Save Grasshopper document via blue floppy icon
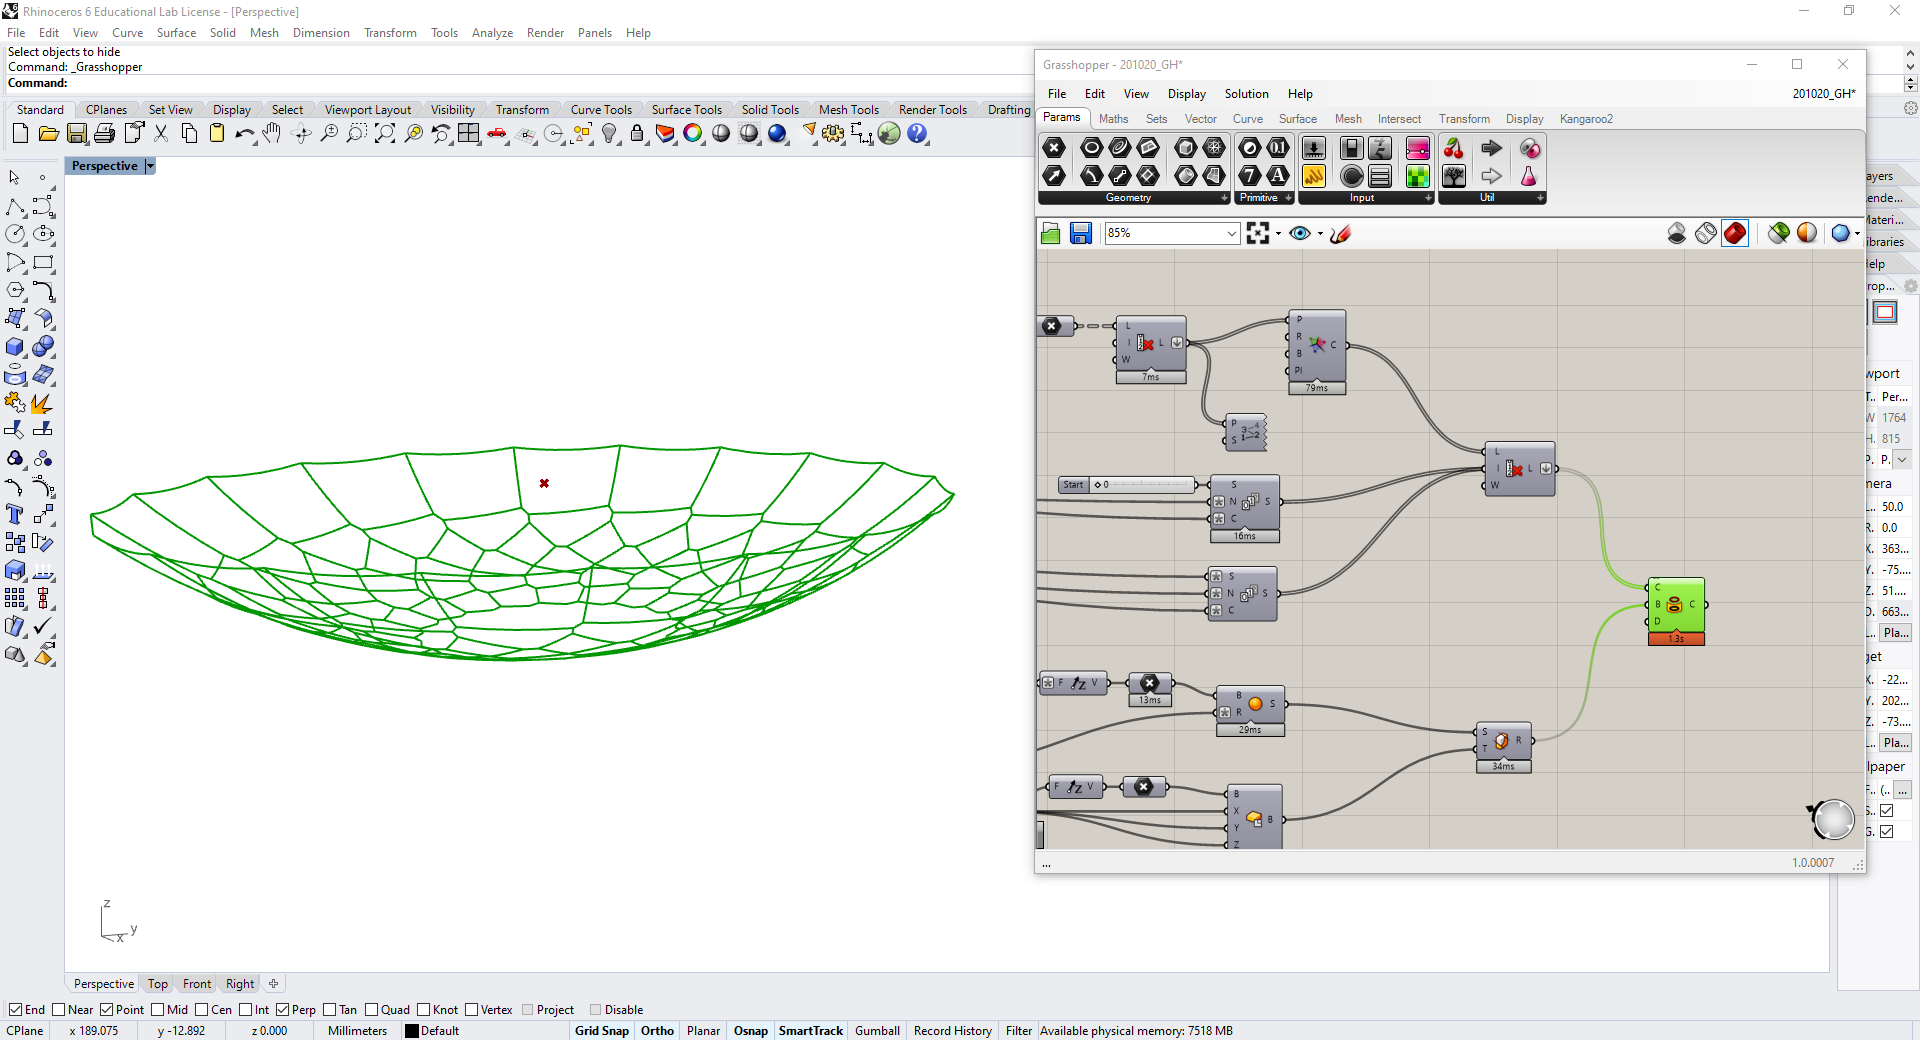Viewport: 1920px width, 1040px height. tap(1081, 233)
